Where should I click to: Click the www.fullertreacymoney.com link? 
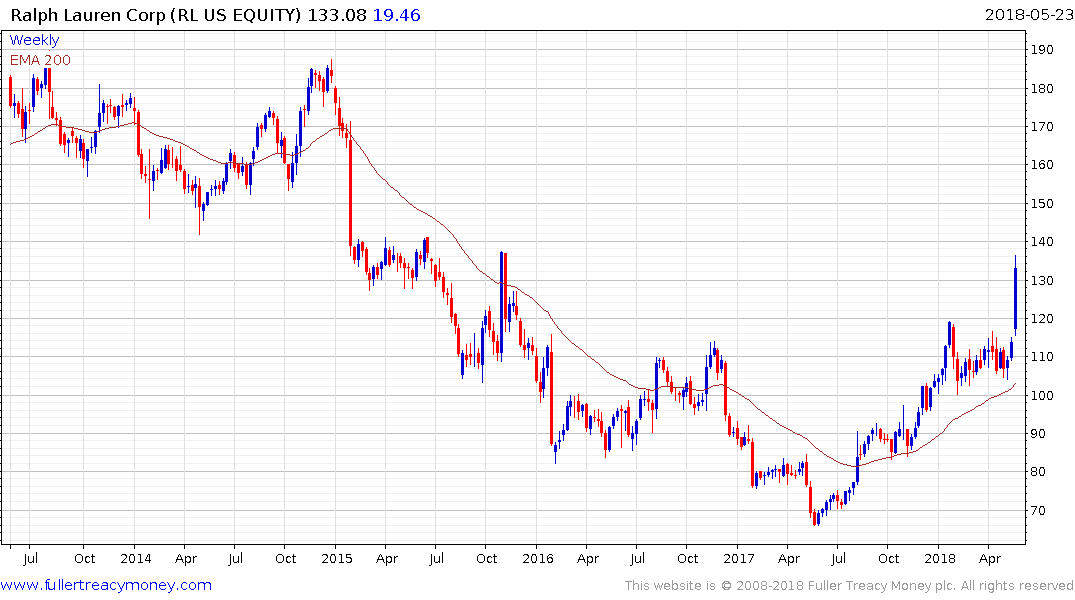pos(106,585)
